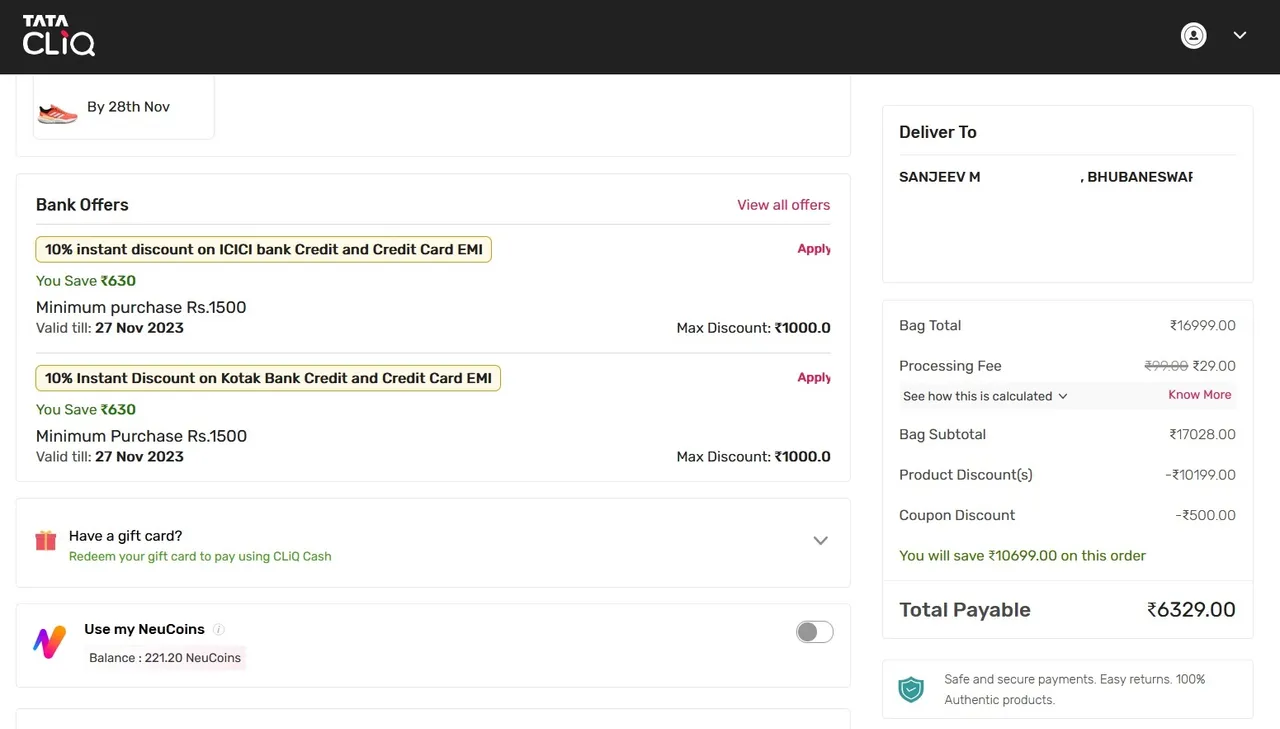Viewport: 1280px width, 729px height.
Task: Click the By 28th Nov delivery date
Action: tap(128, 107)
